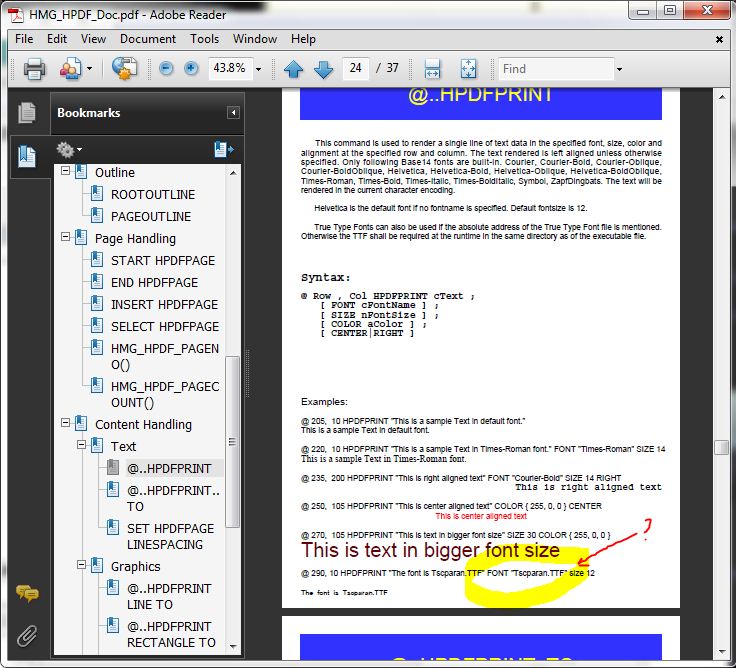
Task: Open the Comments panel icon
Action: click(27, 594)
